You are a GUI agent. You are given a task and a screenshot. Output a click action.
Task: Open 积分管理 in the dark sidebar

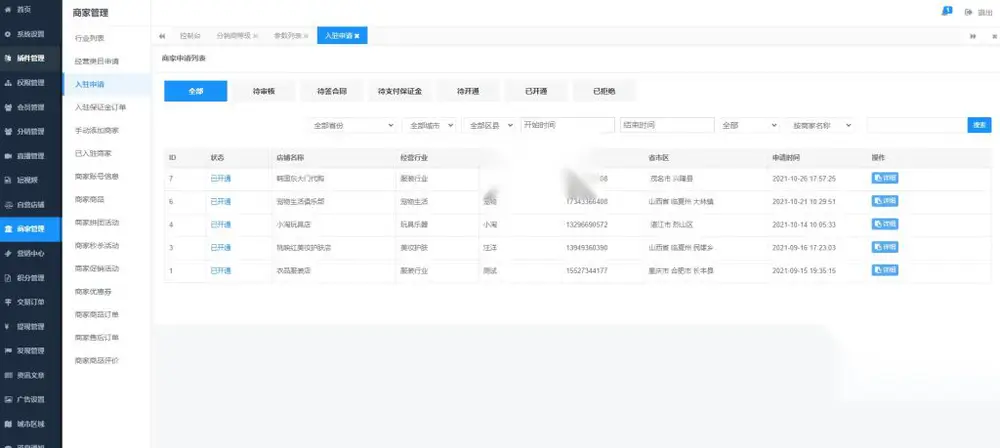click(x=31, y=278)
